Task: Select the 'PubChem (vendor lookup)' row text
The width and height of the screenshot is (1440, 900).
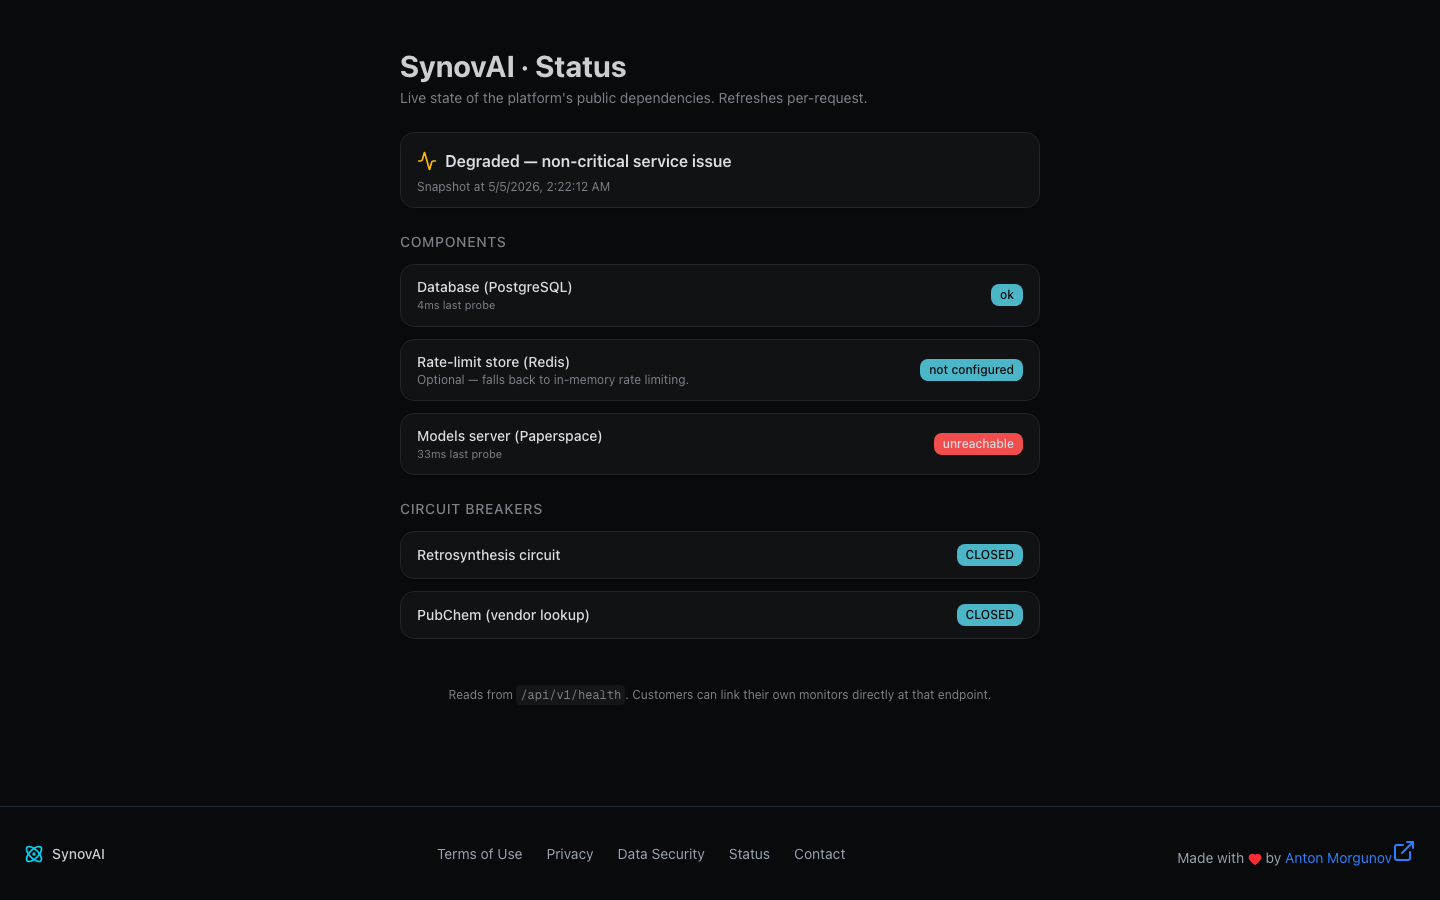Action: point(503,615)
